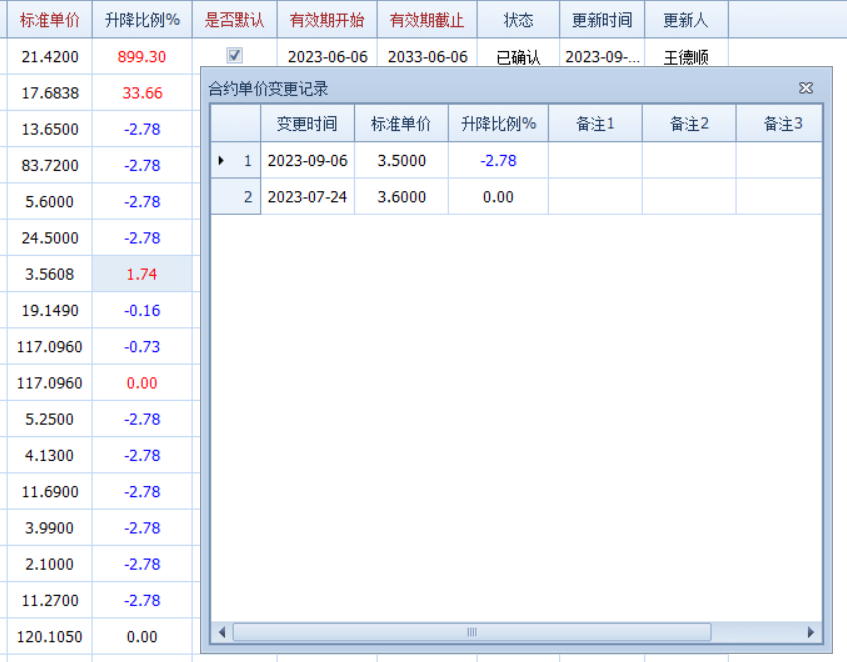Click the 更新时间 column header
This screenshot has width=847, height=662.
(x=602, y=20)
